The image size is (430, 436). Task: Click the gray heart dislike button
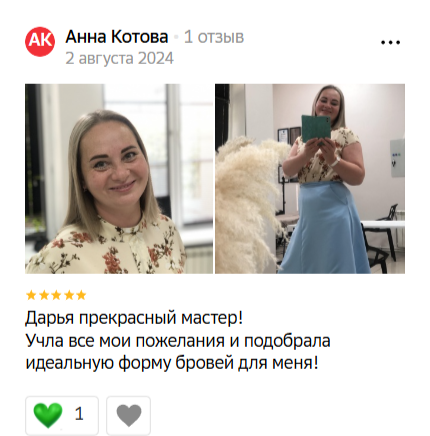click(x=129, y=415)
